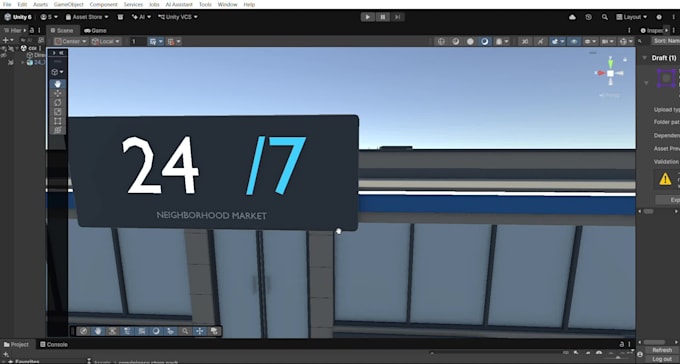
Task: Open the AI Assistant menu
Action: click(179, 4)
